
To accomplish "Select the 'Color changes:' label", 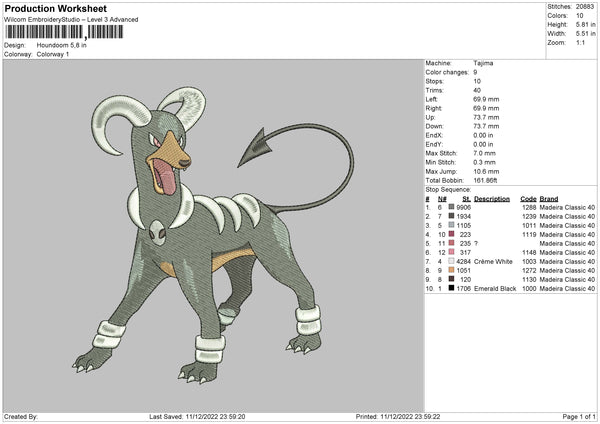I will click(x=447, y=72).
